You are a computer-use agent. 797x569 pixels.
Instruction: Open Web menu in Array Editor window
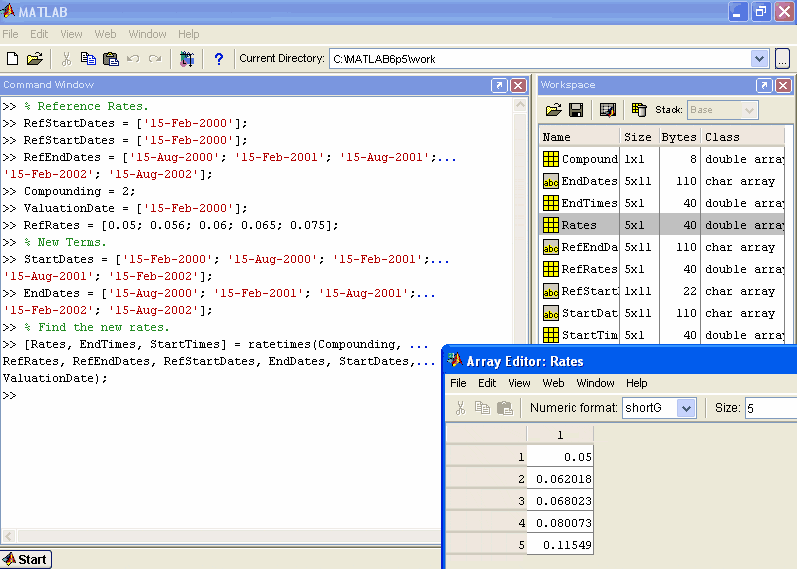click(x=553, y=383)
